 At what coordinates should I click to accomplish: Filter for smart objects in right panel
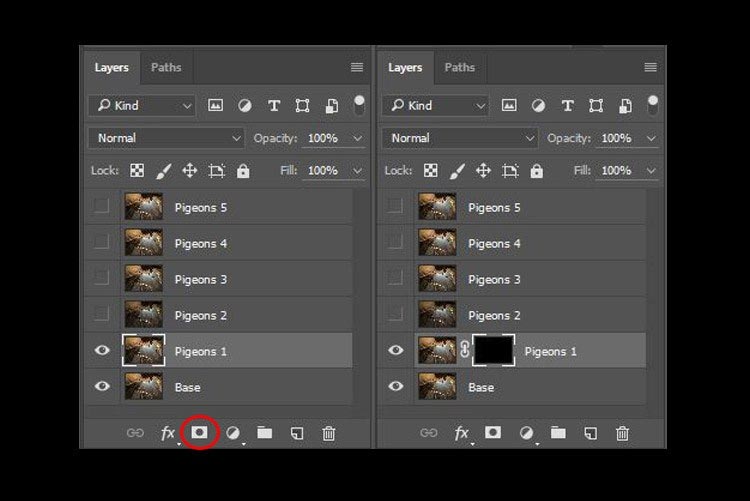tap(625, 105)
